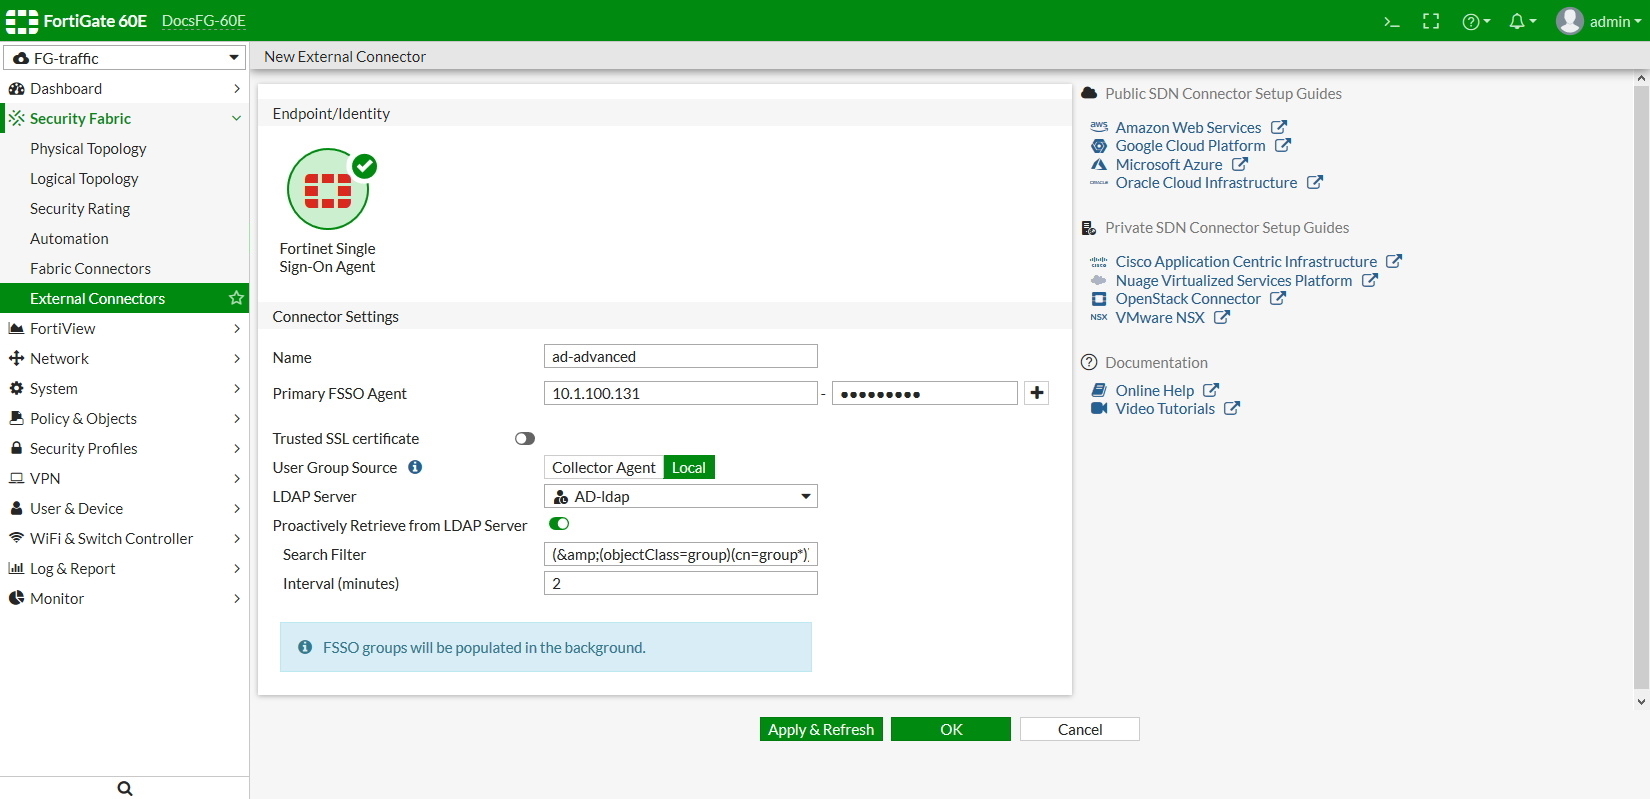Open the admin user menu

pyautogui.click(x=1599, y=21)
